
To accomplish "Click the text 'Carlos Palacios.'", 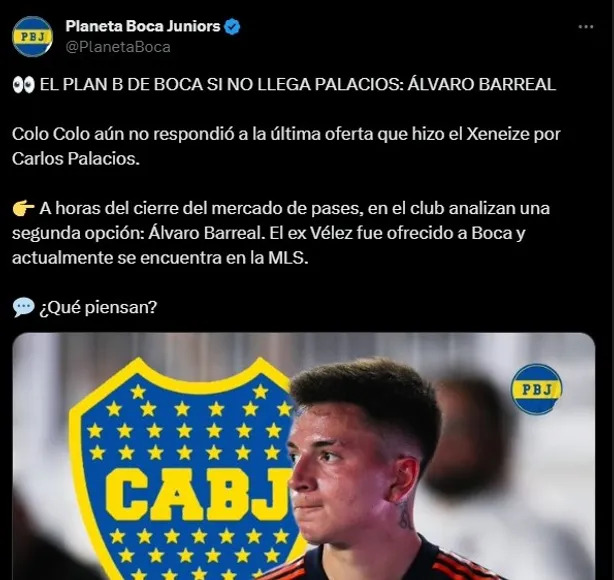I will point(76,159).
